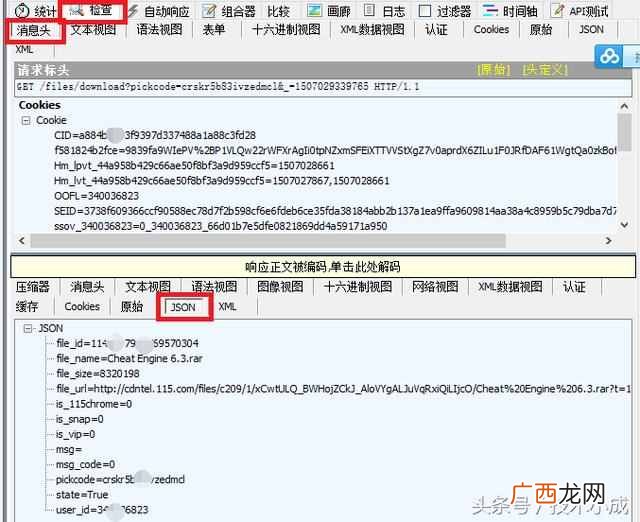
Task: Open request XML数据视图 tab
Action: 373,30
